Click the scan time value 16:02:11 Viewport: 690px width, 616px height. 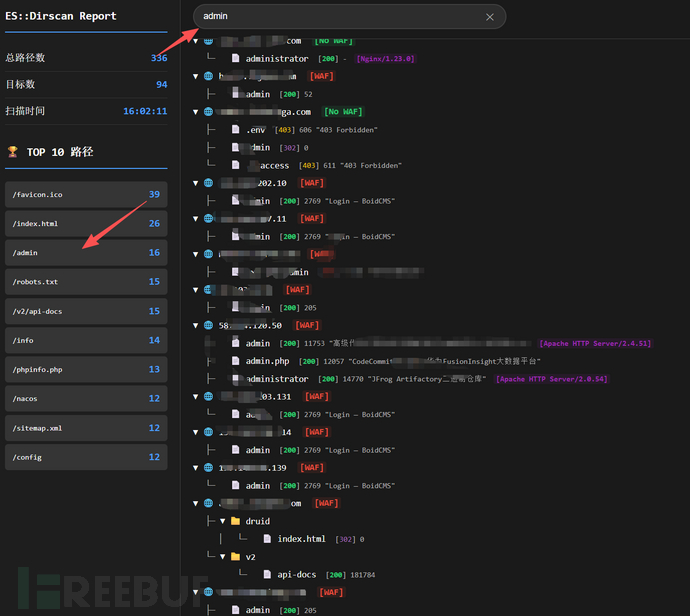[145, 111]
